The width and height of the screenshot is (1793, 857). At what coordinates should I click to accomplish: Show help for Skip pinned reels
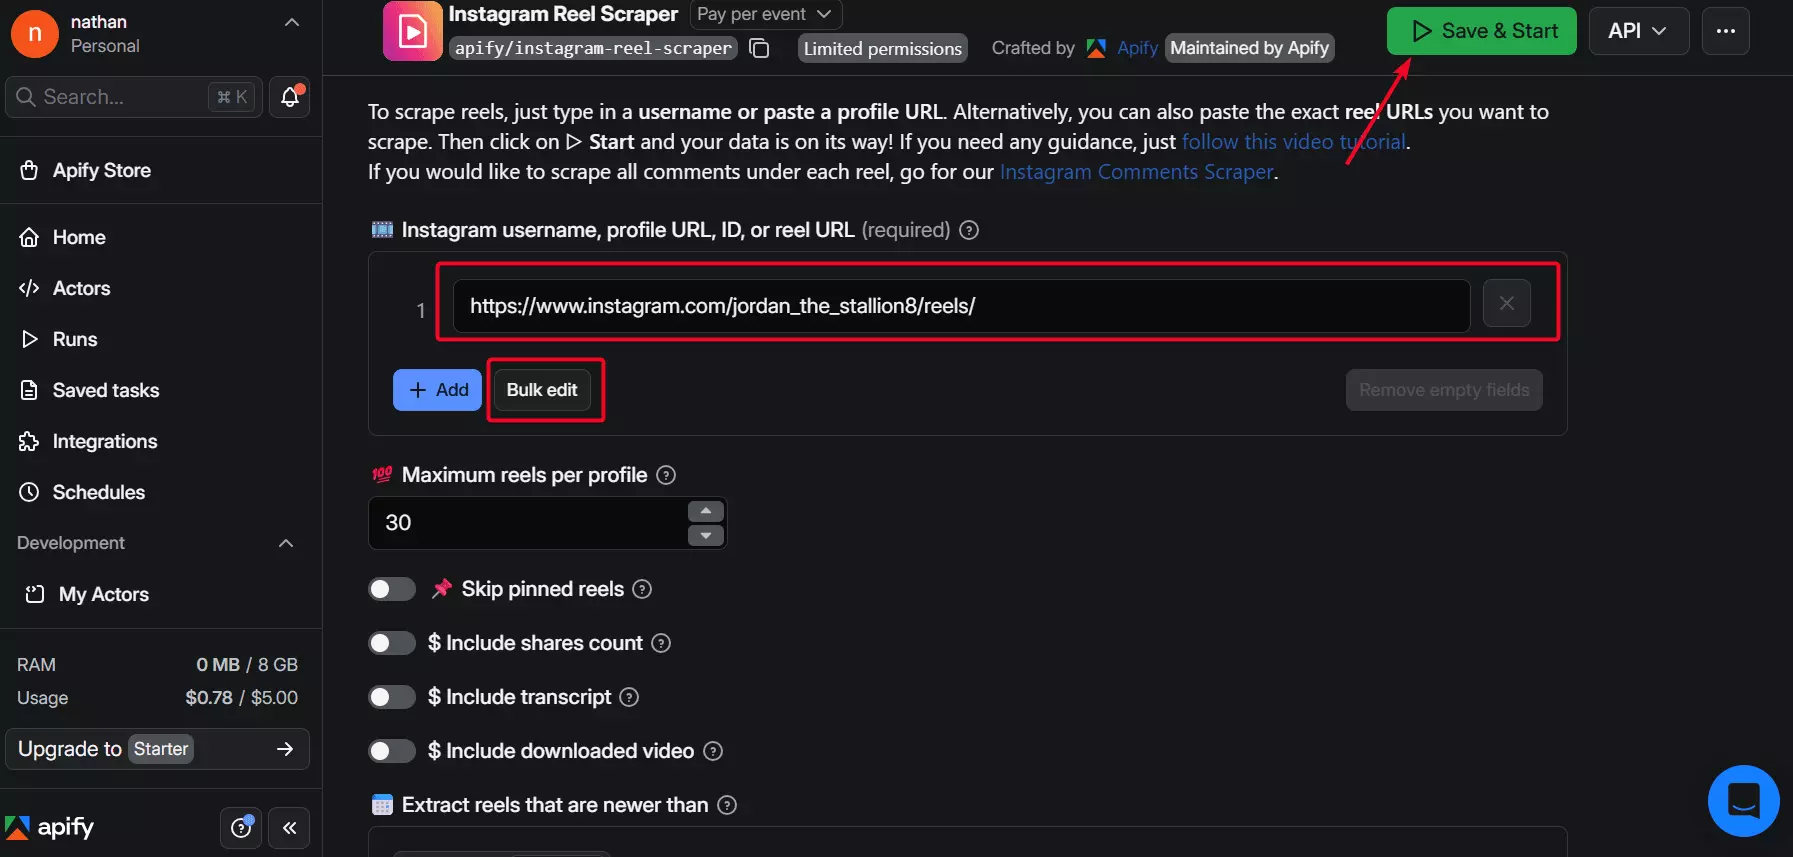643,589
